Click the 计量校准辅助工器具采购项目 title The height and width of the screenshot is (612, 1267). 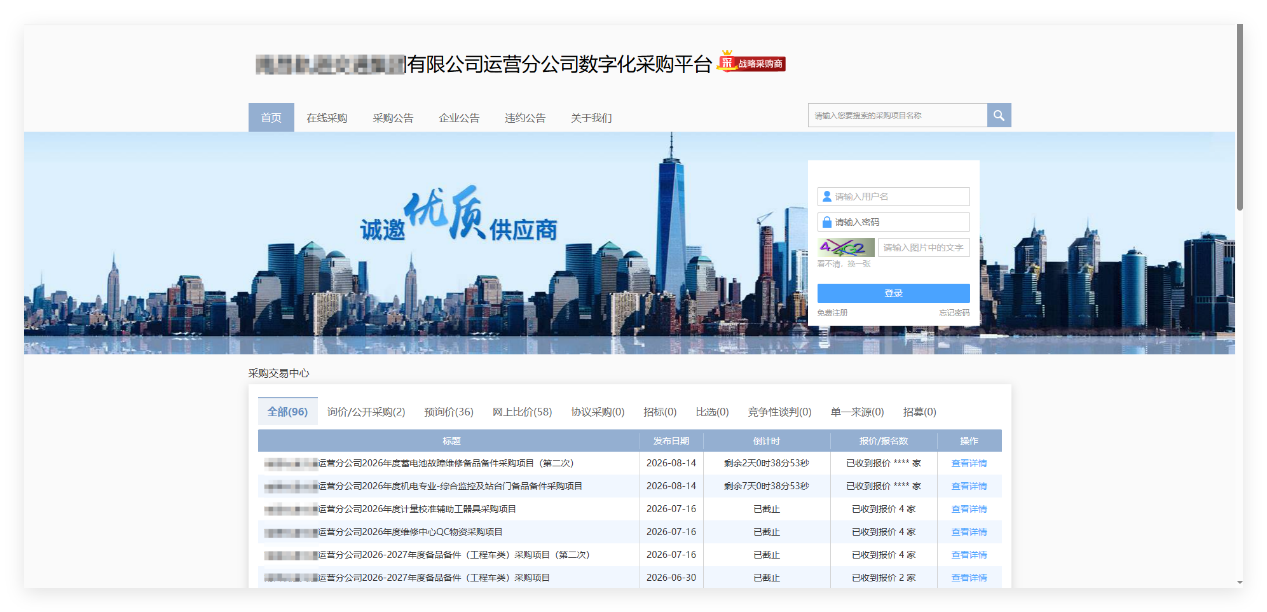click(x=391, y=509)
